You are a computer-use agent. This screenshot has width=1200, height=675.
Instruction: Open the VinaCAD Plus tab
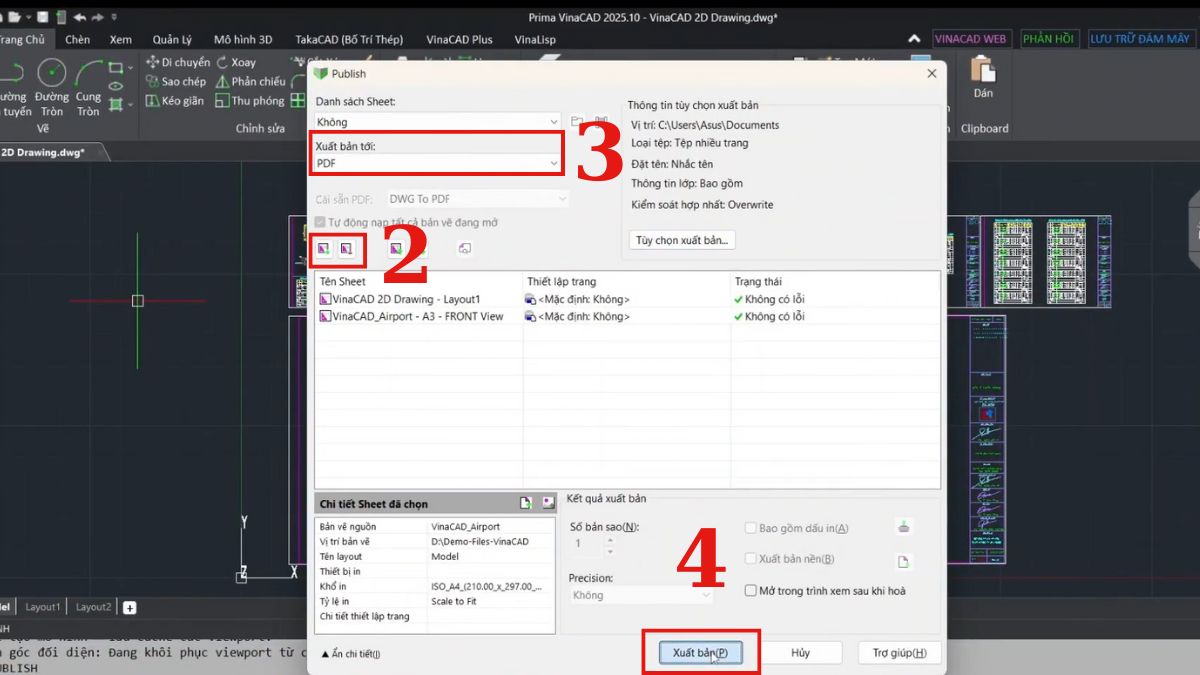[459, 40]
